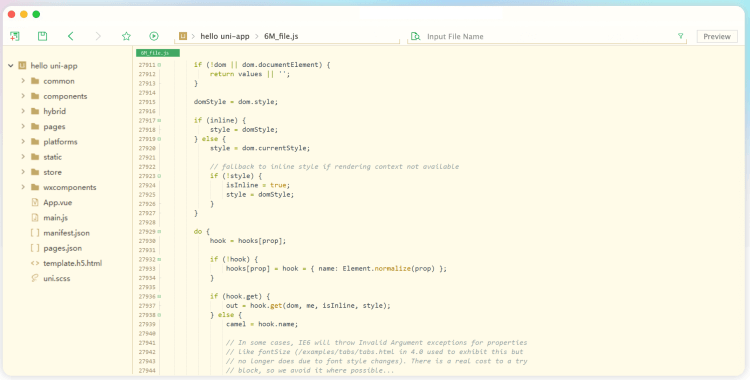Open manifest.json in the file tree
Viewport: 750px width, 380px height.
66,233
